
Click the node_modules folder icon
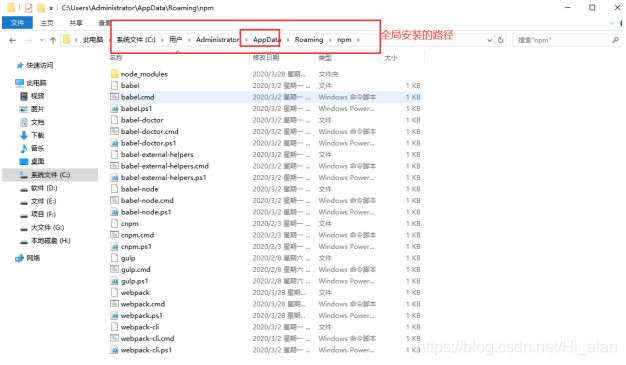pyautogui.click(x=114, y=74)
